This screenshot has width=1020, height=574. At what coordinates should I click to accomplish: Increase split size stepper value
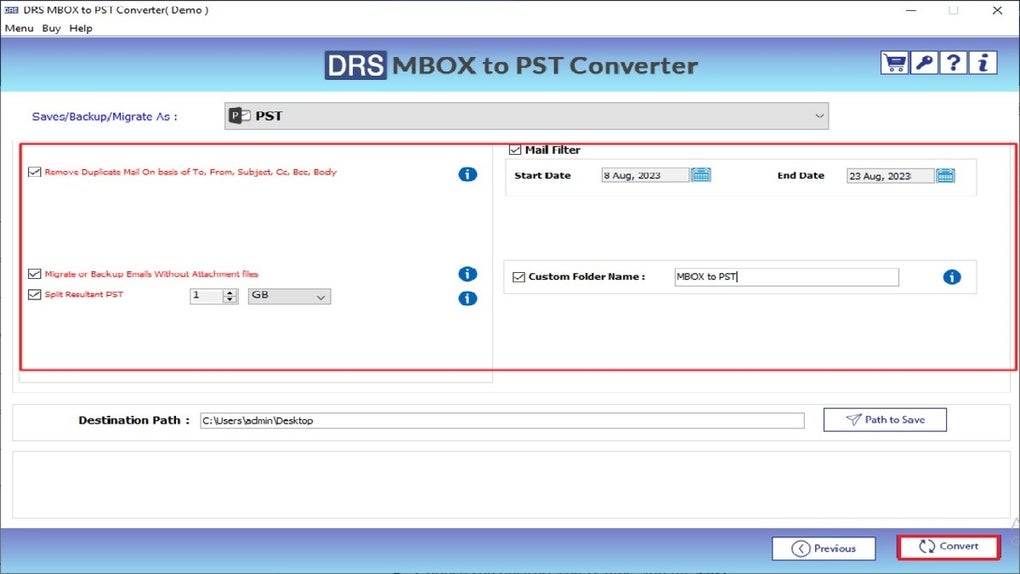[x=230, y=292]
